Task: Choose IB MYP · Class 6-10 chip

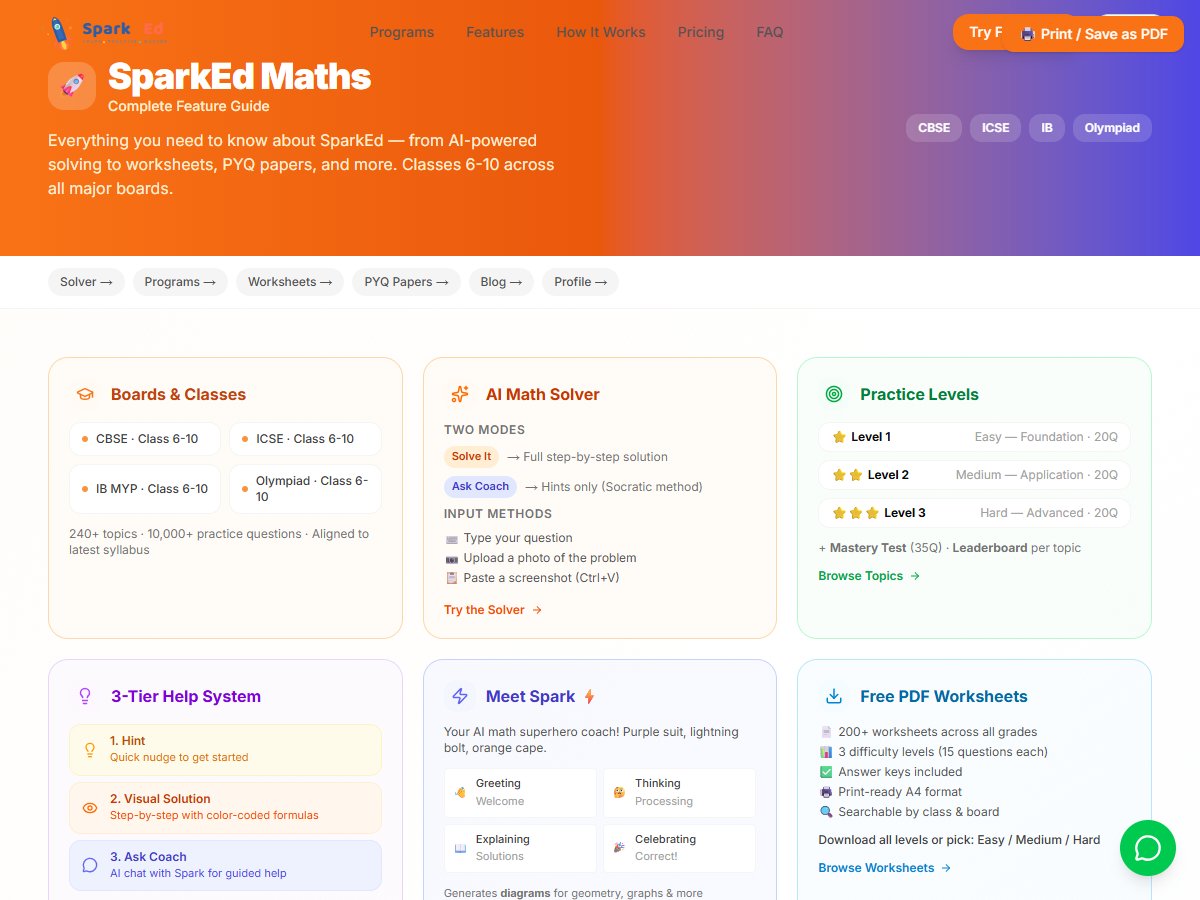Action: [x=145, y=489]
